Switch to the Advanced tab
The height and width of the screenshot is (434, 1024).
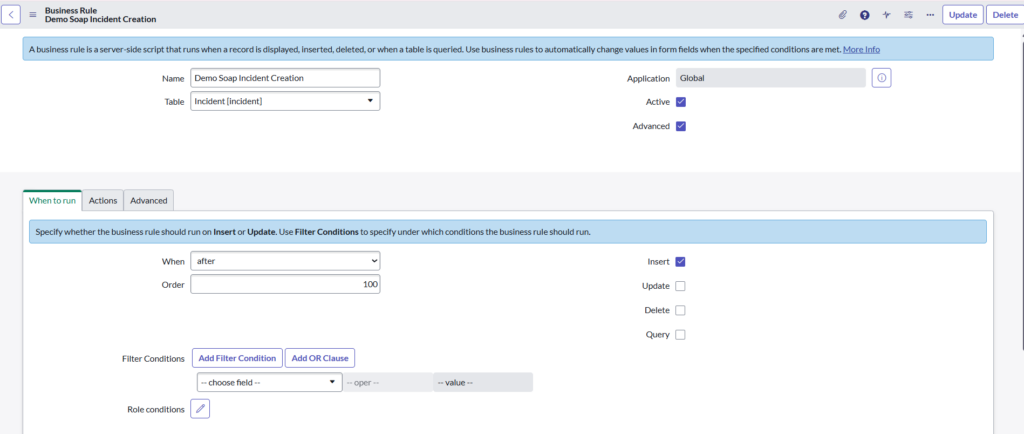click(x=148, y=200)
